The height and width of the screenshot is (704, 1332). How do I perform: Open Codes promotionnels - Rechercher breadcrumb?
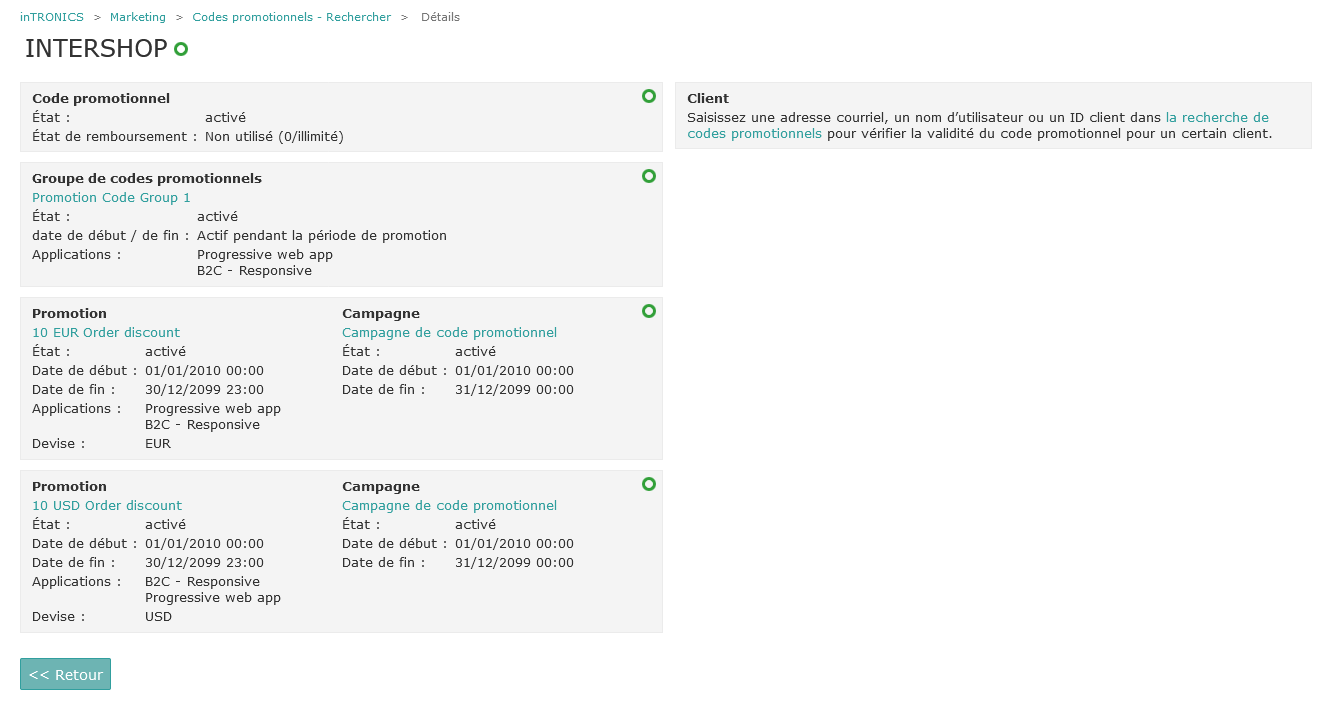click(x=291, y=16)
